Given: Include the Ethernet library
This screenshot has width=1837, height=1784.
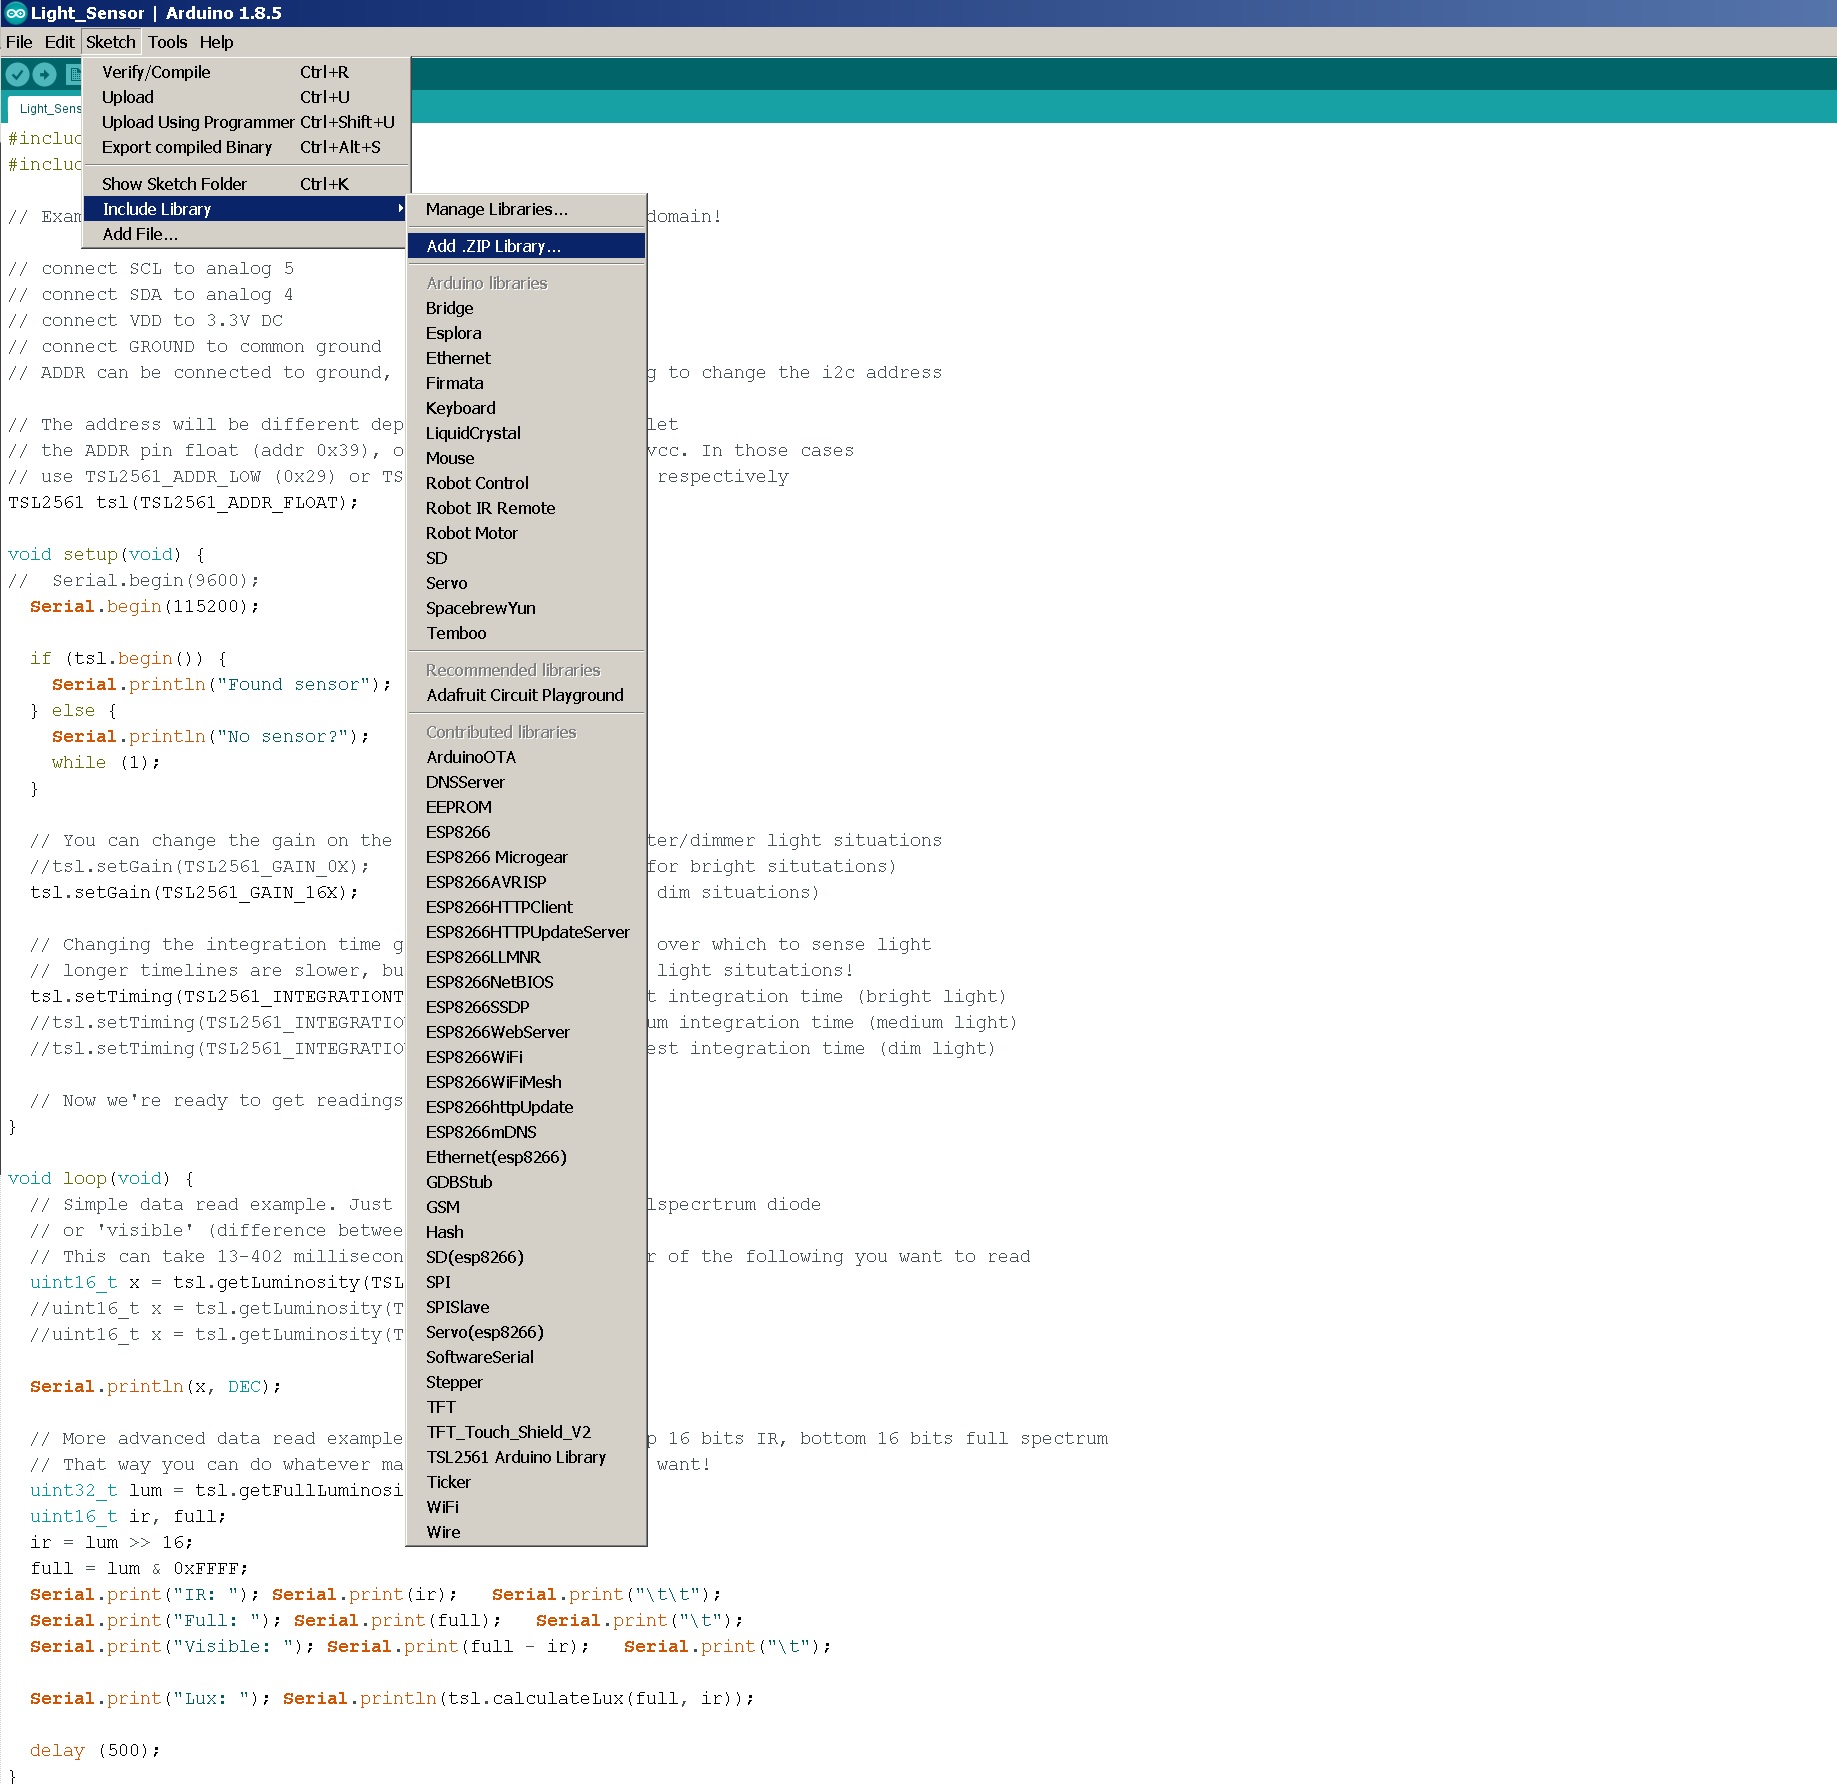Looking at the screenshot, I should (526, 358).
